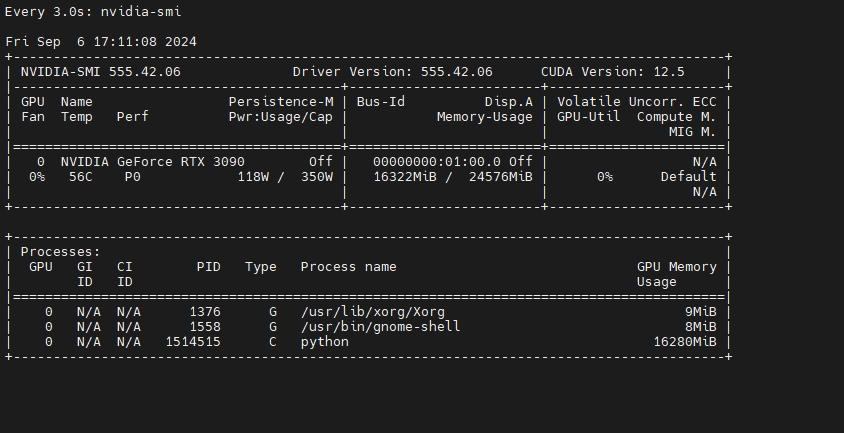The width and height of the screenshot is (844, 433).
Task: Click the Bus-Id column header
Action: [x=381, y=102]
